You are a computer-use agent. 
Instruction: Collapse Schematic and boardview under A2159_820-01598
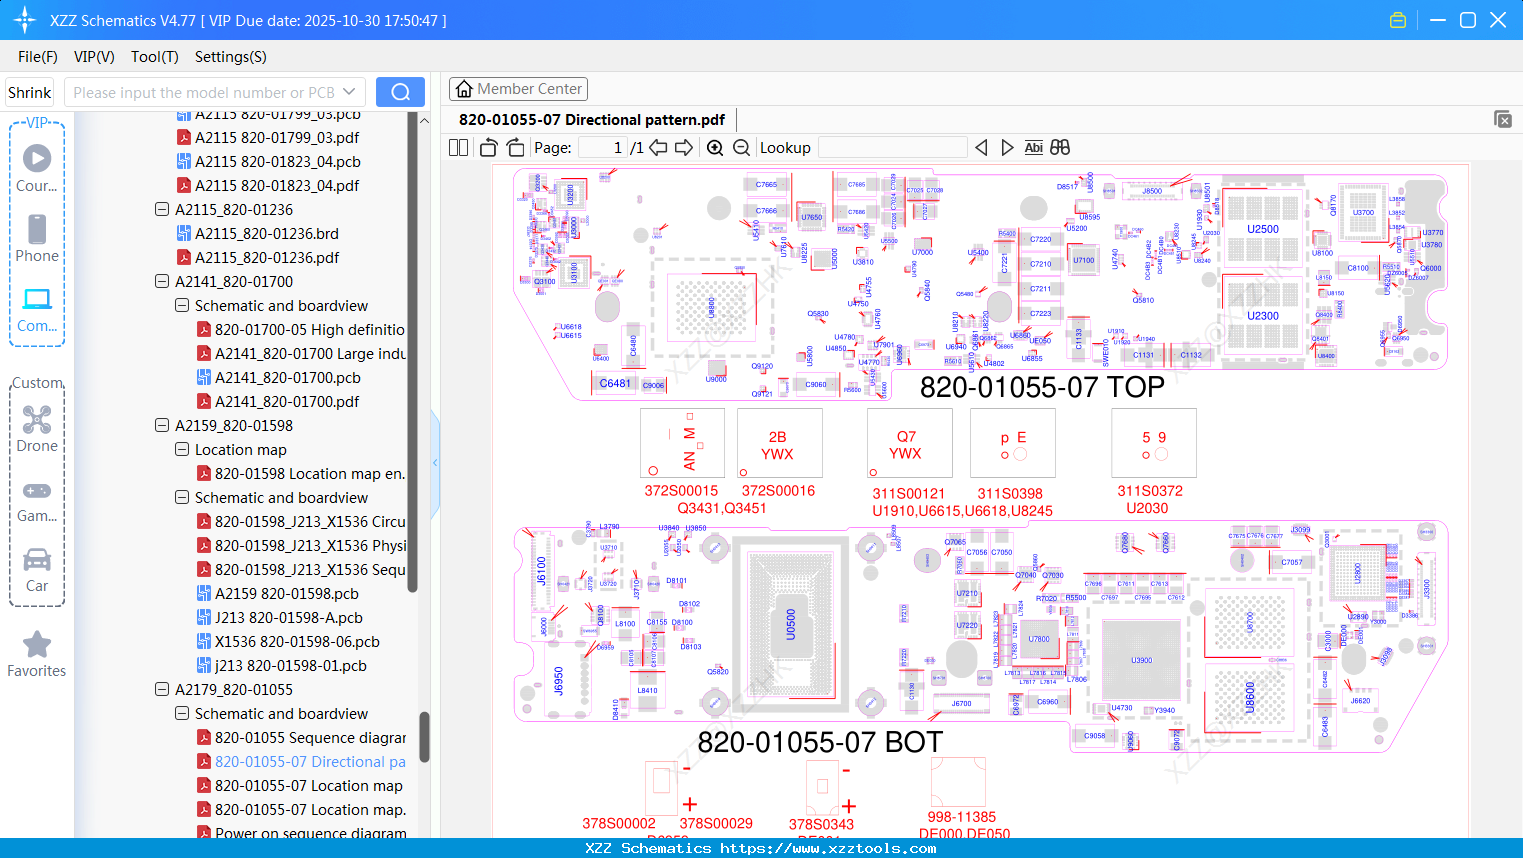click(182, 498)
